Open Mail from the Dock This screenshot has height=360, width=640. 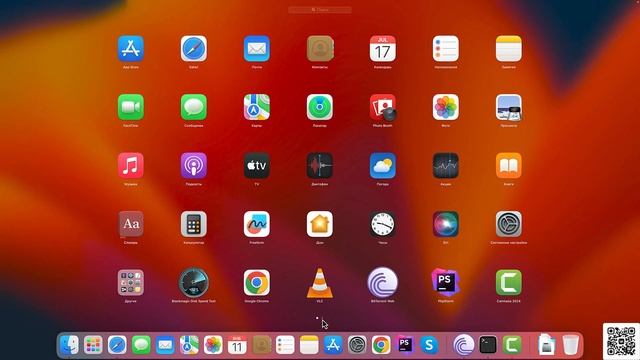165,345
